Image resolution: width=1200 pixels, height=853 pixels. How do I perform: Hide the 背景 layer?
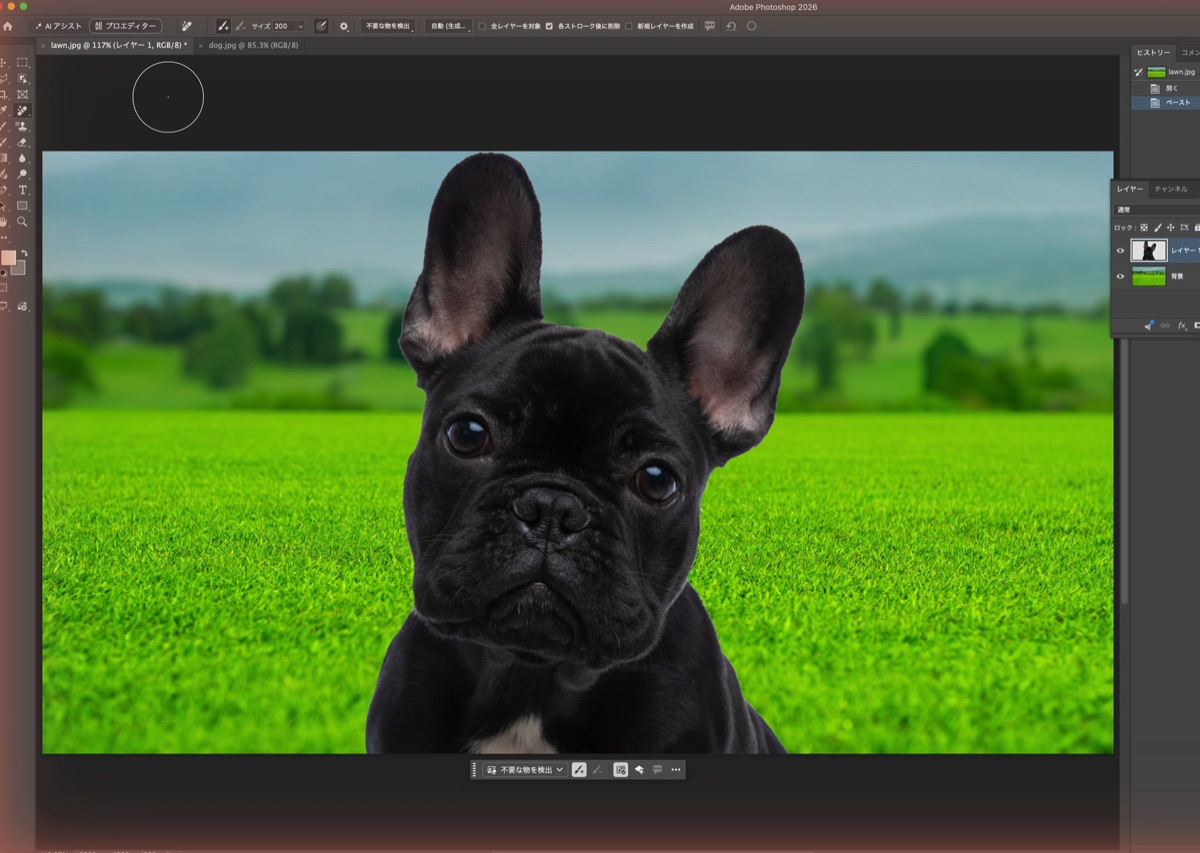pyautogui.click(x=1120, y=276)
